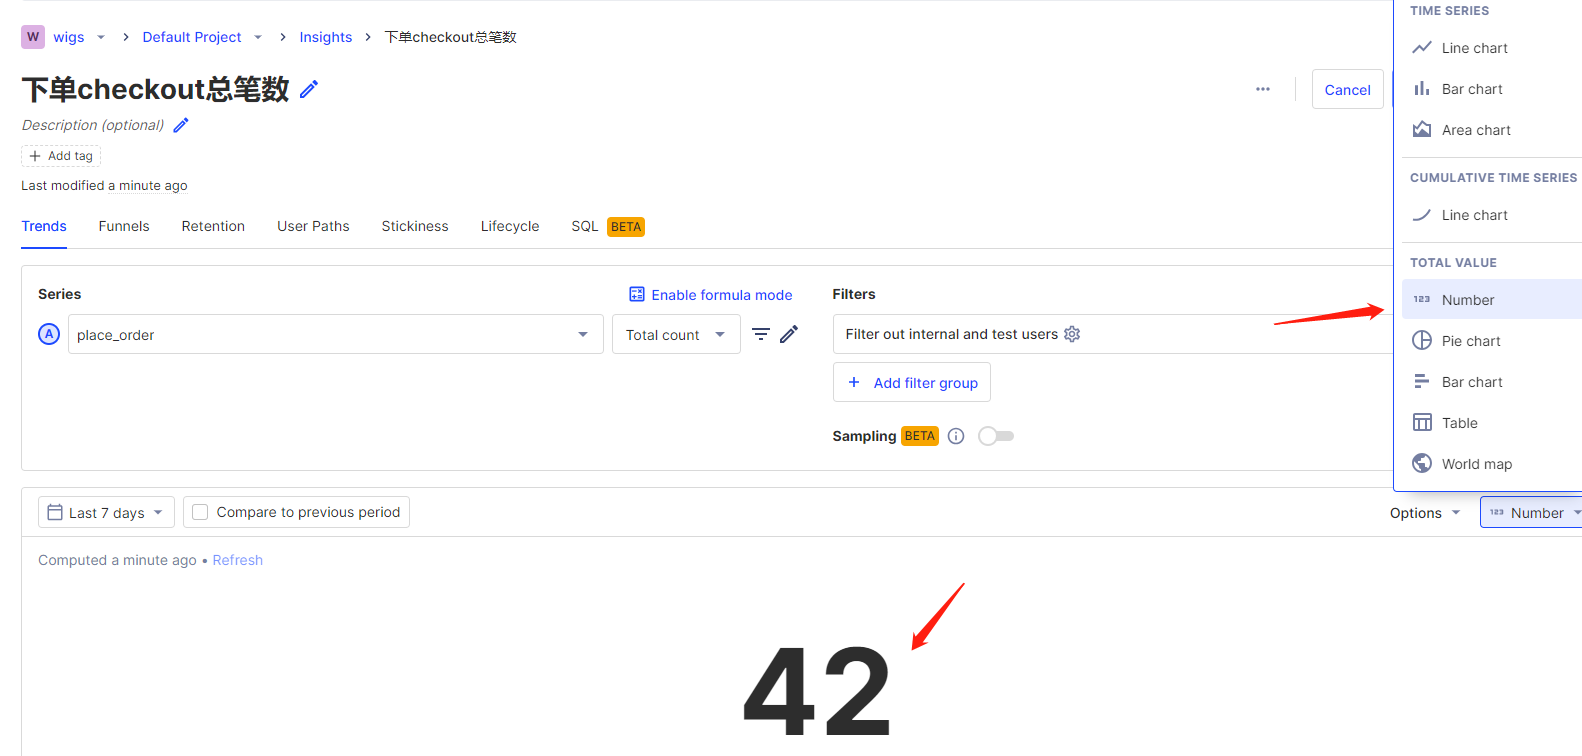Rename the place_order series with pencil icon
1582x756 pixels.
pos(789,334)
